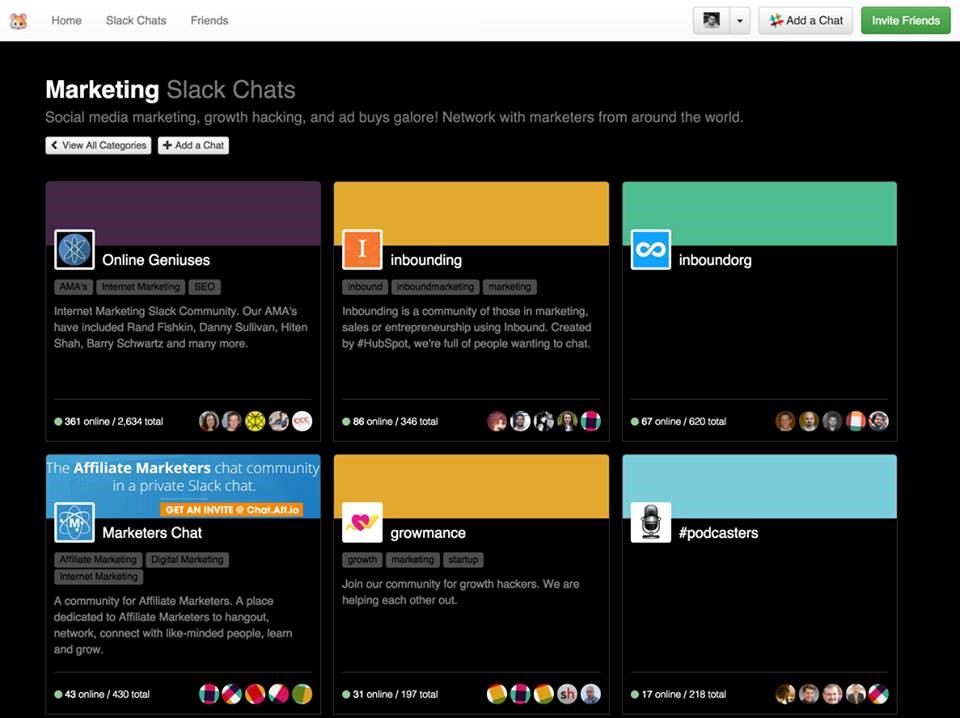Image resolution: width=960 pixels, height=718 pixels.
Task: Click '17 online / 218 total'
Action: tap(678, 695)
